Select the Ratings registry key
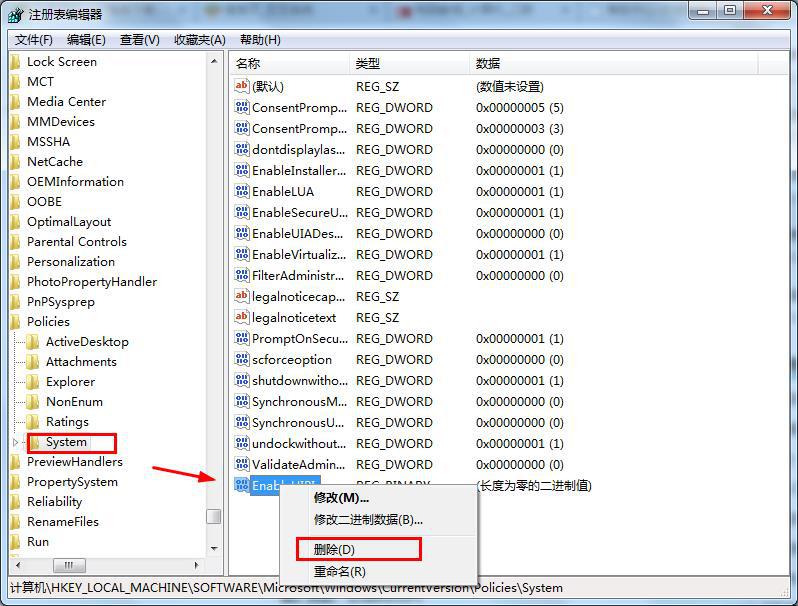Viewport: 798px width, 606px height. pyautogui.click(x=67, y=422)
